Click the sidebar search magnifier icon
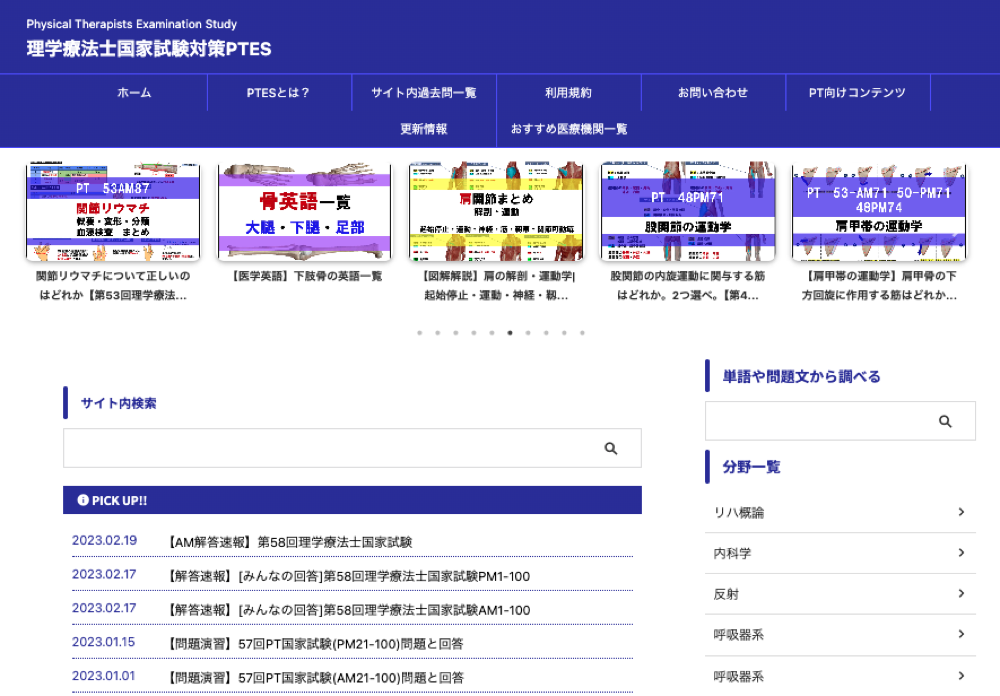The height and width of the screenshot is (696, 1000). pos(945,421)
